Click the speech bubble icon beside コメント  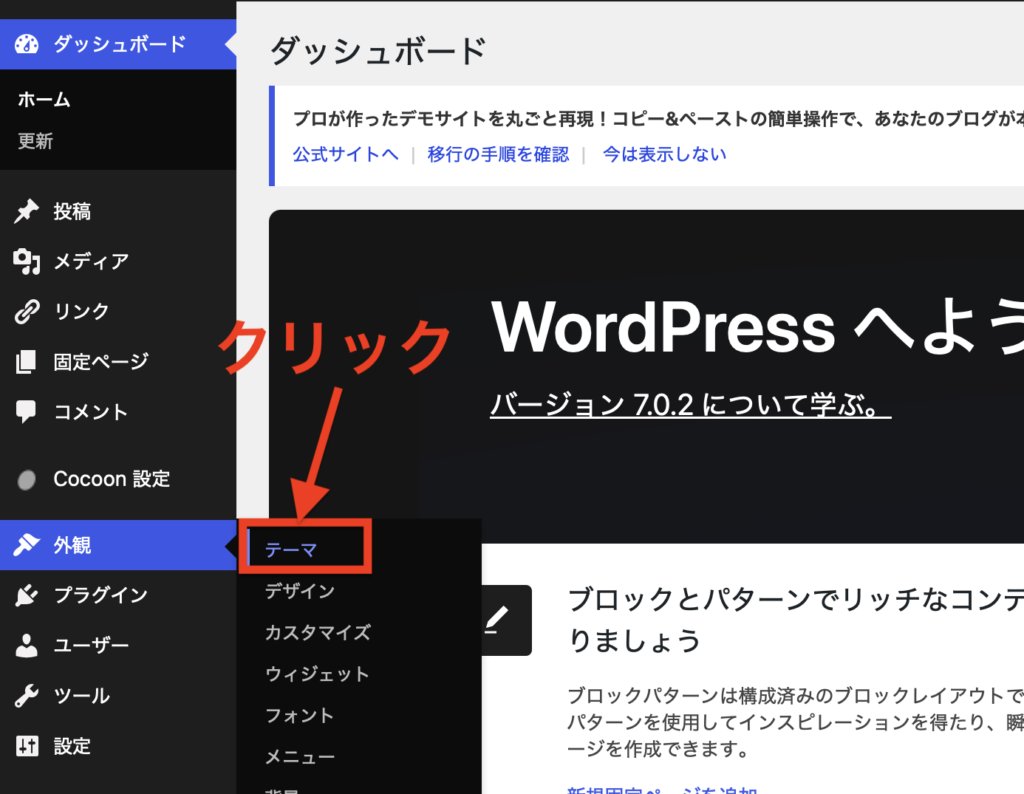(26, 411)
